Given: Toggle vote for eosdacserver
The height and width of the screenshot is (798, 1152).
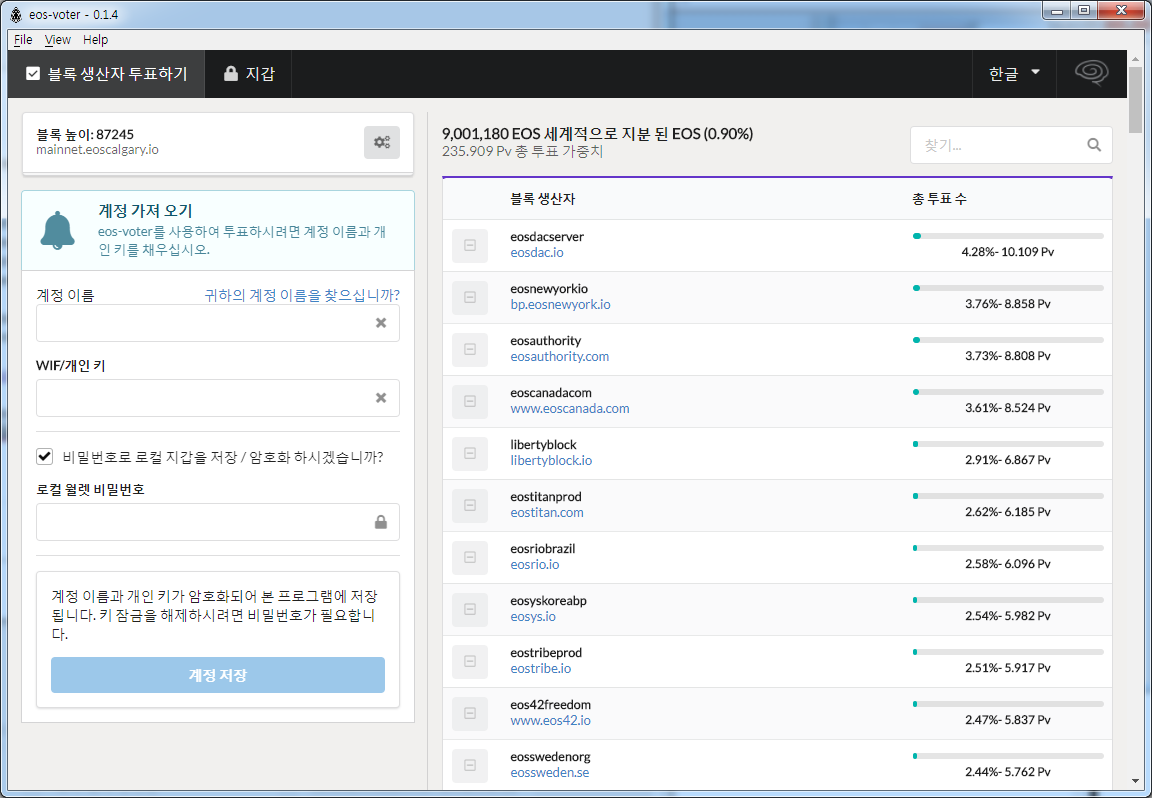Looking at the screenshot, I should click(469, 245).
